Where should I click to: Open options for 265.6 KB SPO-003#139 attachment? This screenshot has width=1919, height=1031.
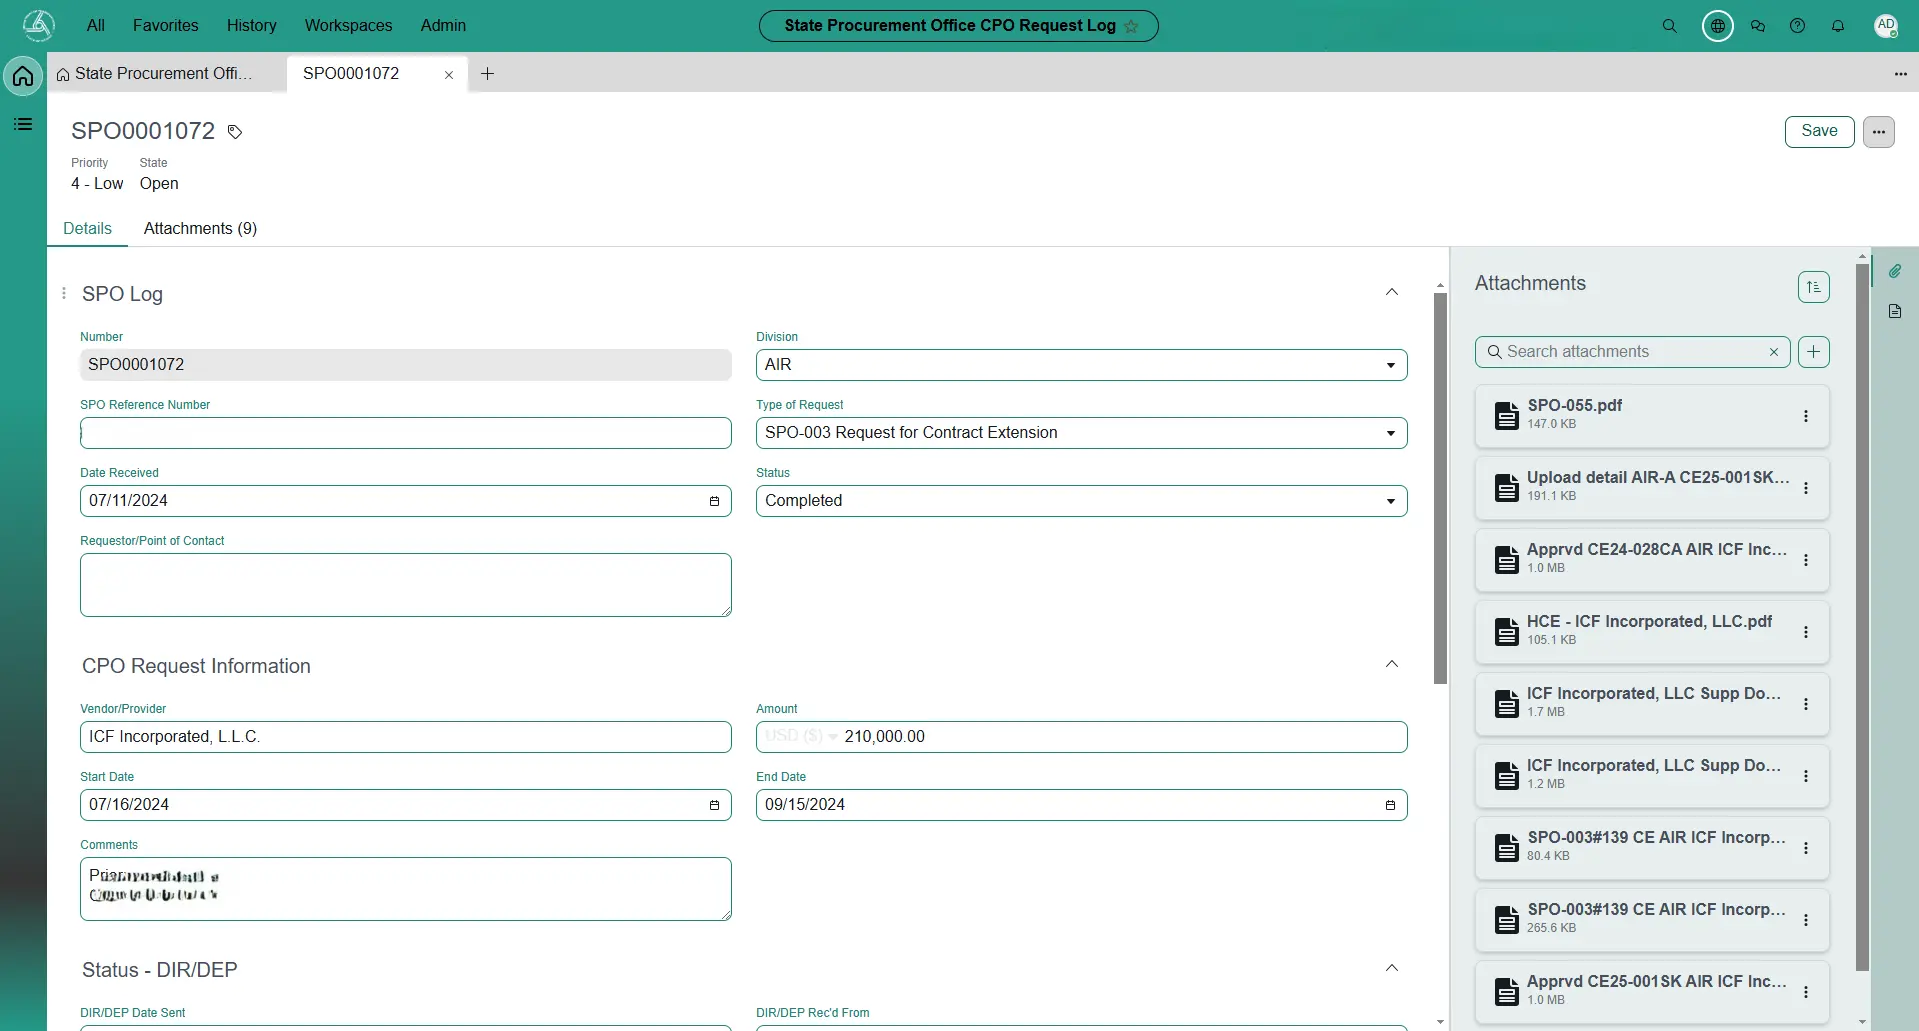point(1806,920)
